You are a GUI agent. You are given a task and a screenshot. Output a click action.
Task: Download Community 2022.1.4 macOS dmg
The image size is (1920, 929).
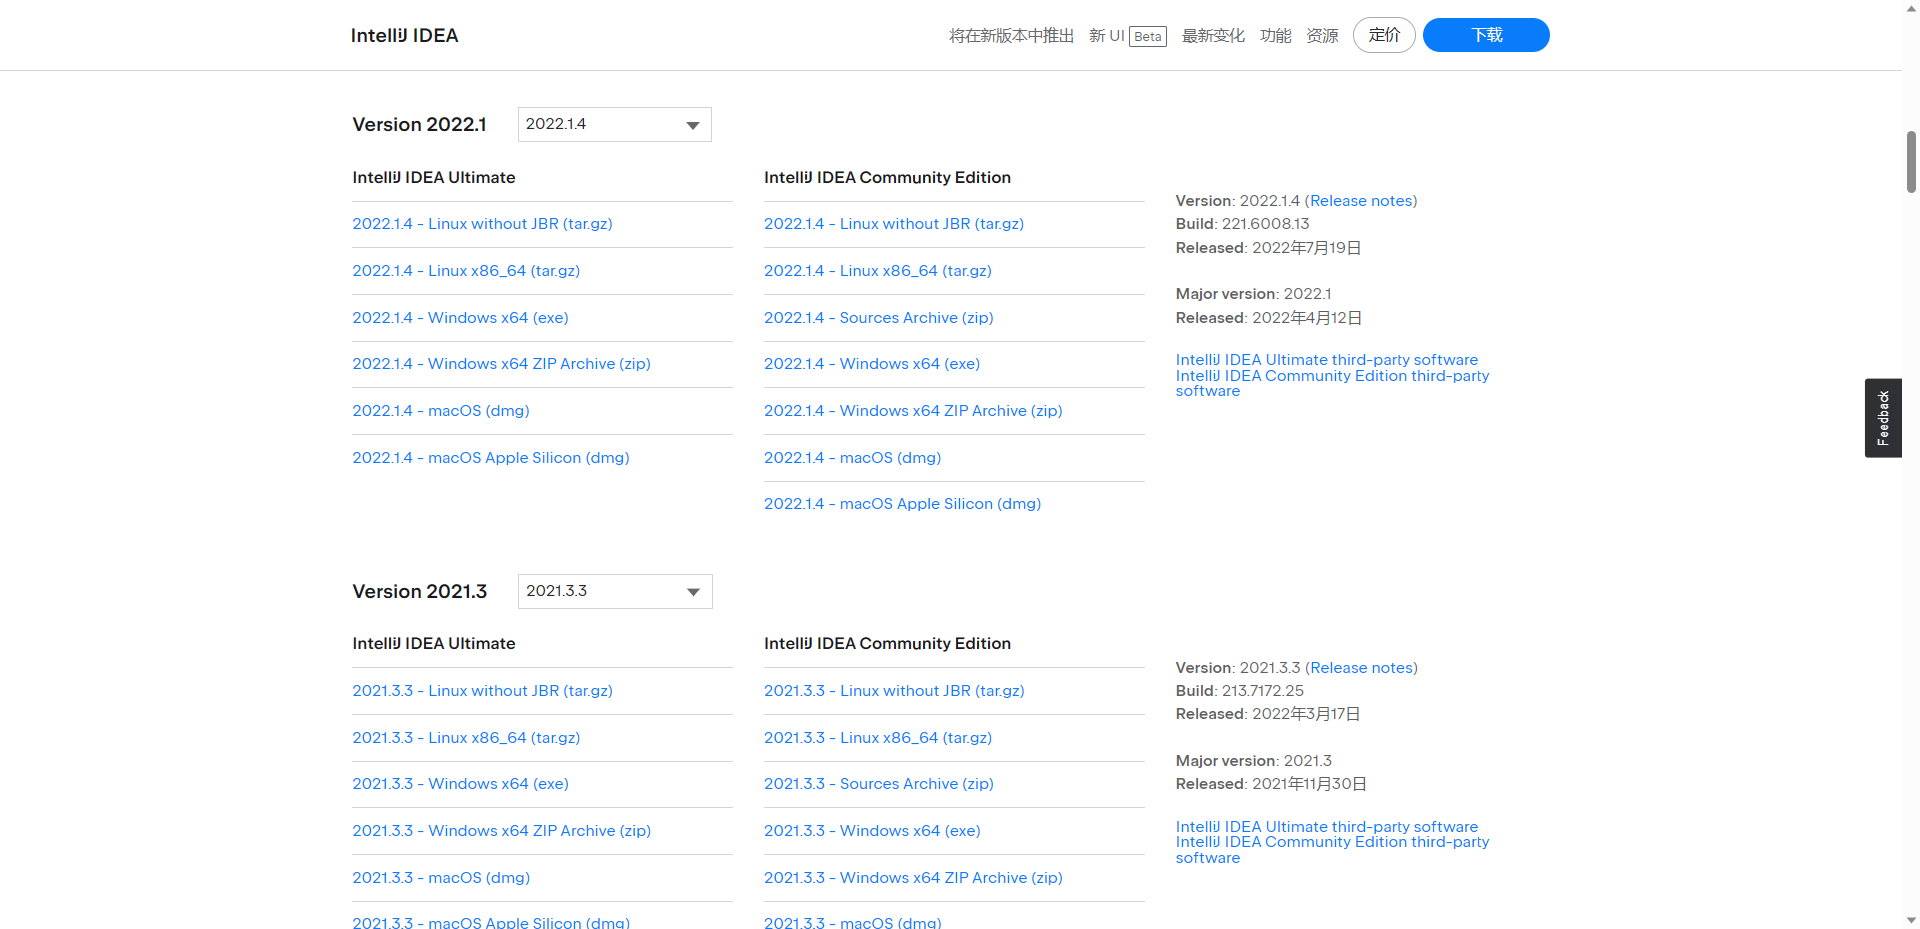click(x=853, y=458)
